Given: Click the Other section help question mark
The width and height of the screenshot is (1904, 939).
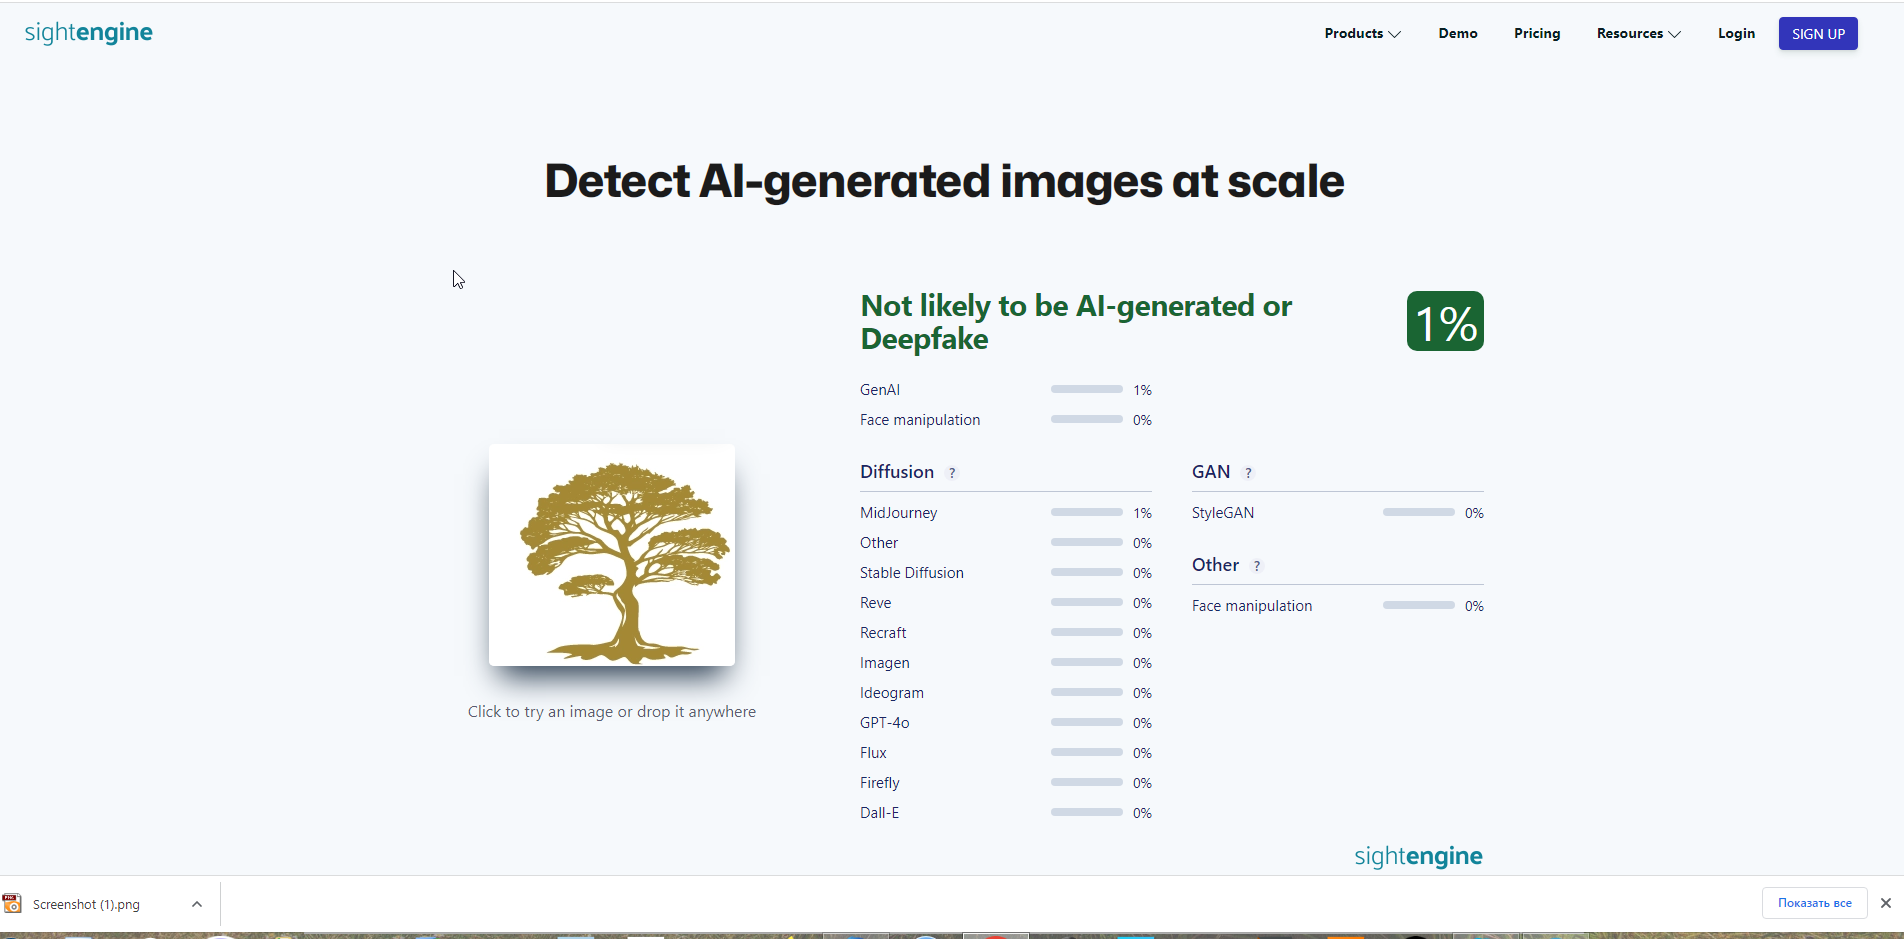Looking at the screenshot, I should pyautogui.click(x=1257, y=566).
